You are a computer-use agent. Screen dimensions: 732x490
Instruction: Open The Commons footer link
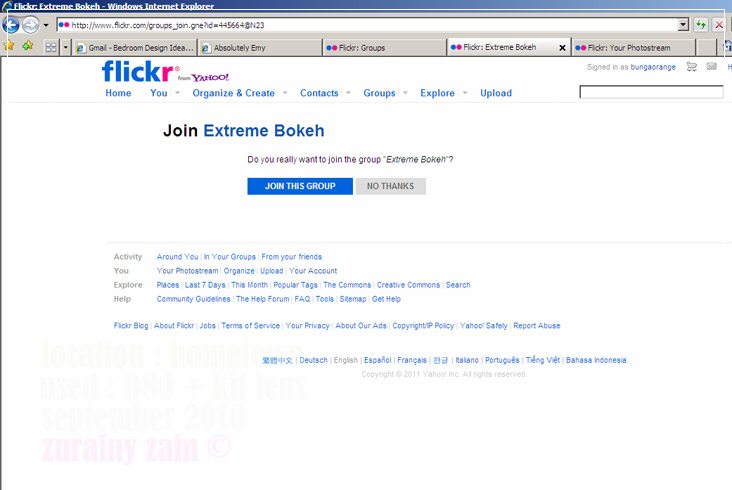coord(347,285)
